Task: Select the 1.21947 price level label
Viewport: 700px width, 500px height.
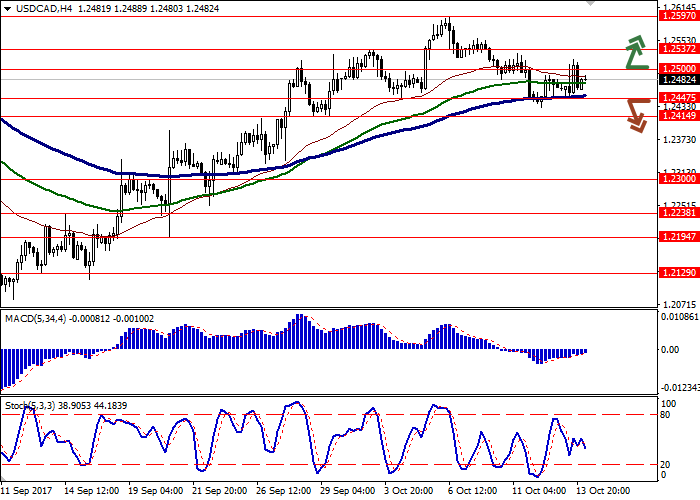Action: pyautogui.click(x=679, y=237)
